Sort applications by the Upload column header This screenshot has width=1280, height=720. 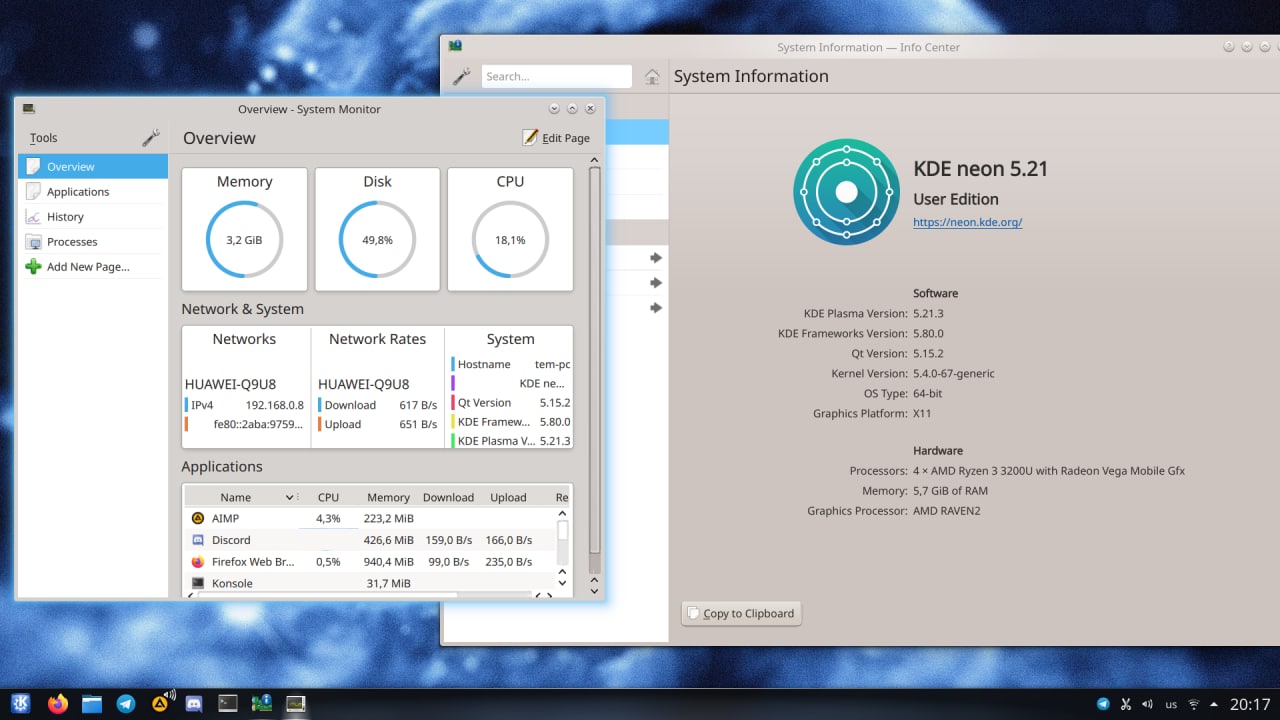(508, 497)
